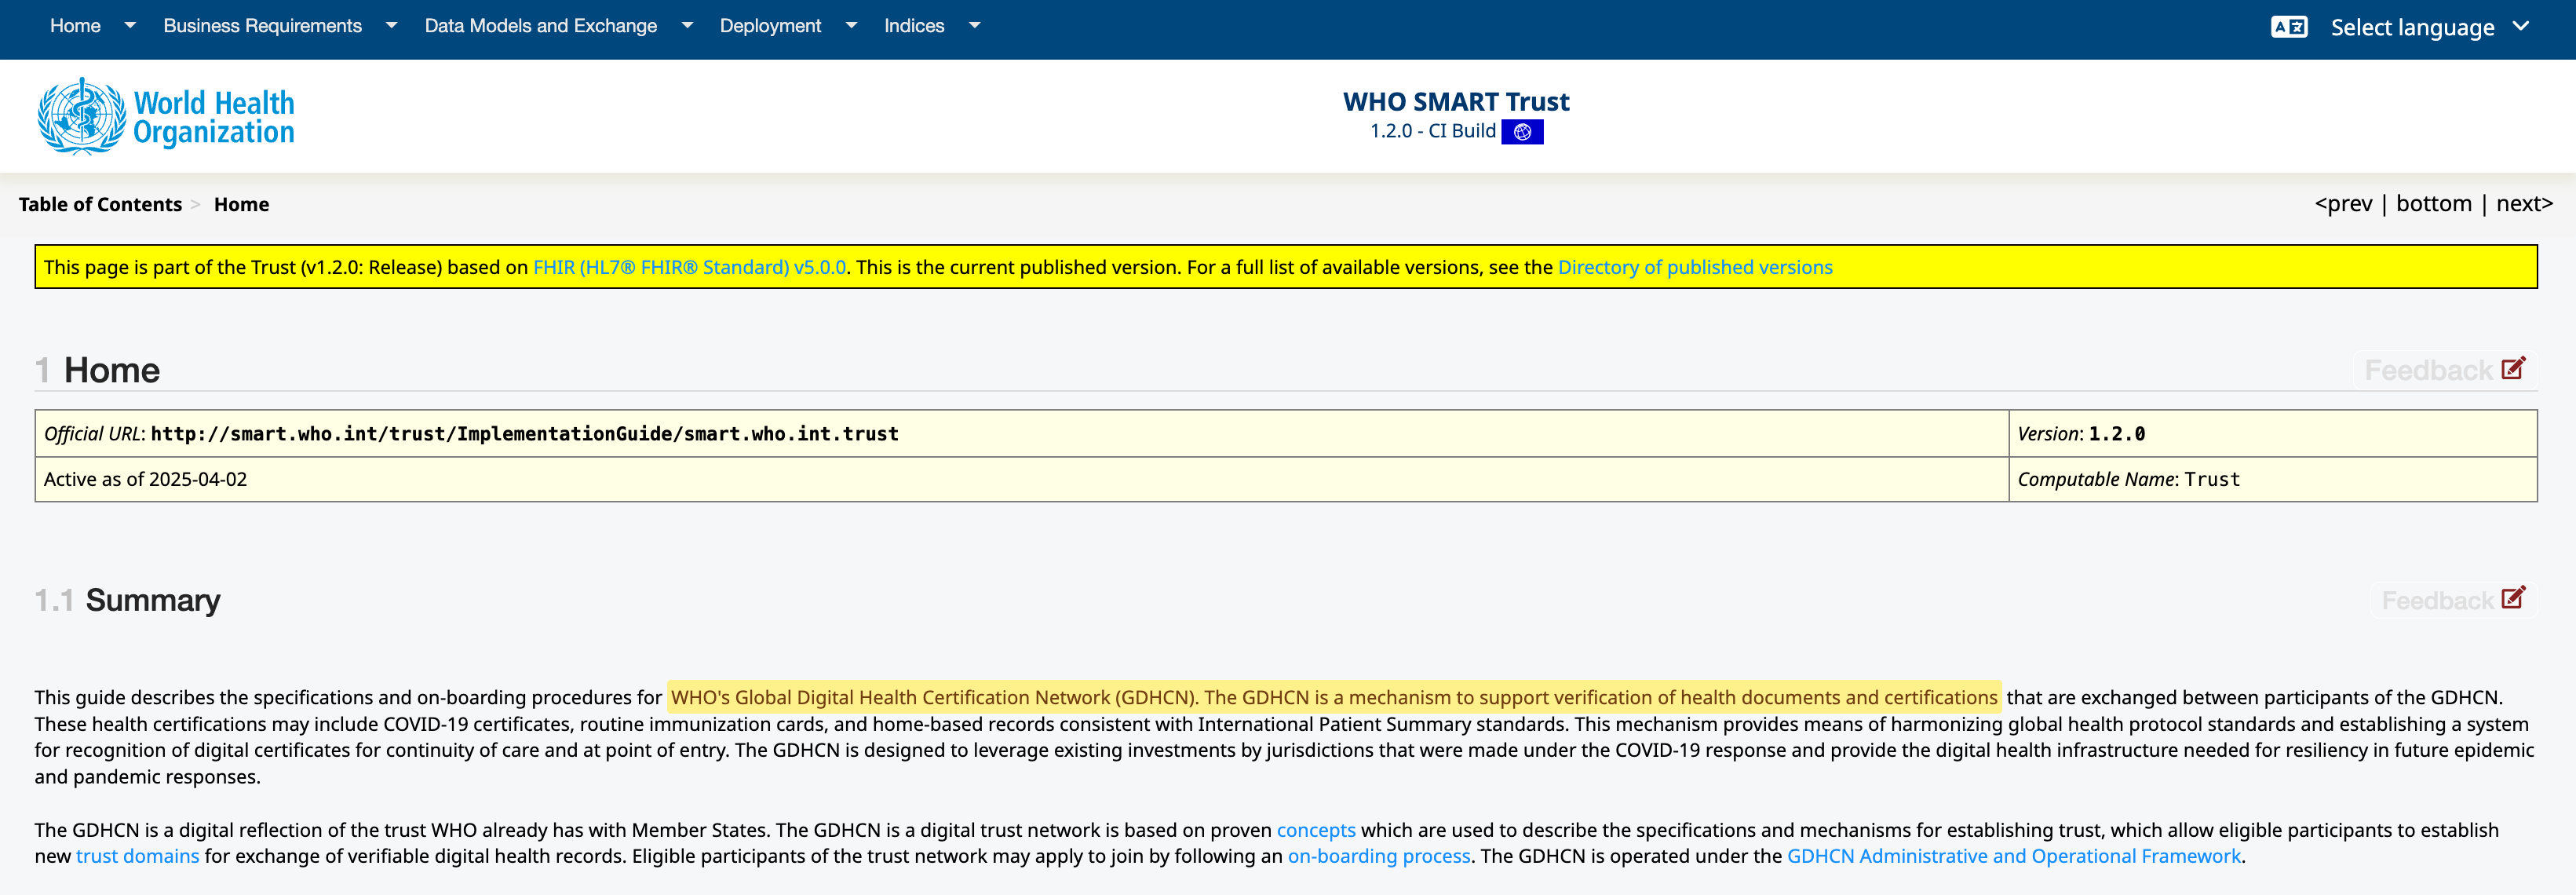
Task: Expand the Business Requirements dropdown arrow
Action: coord(391,26)
